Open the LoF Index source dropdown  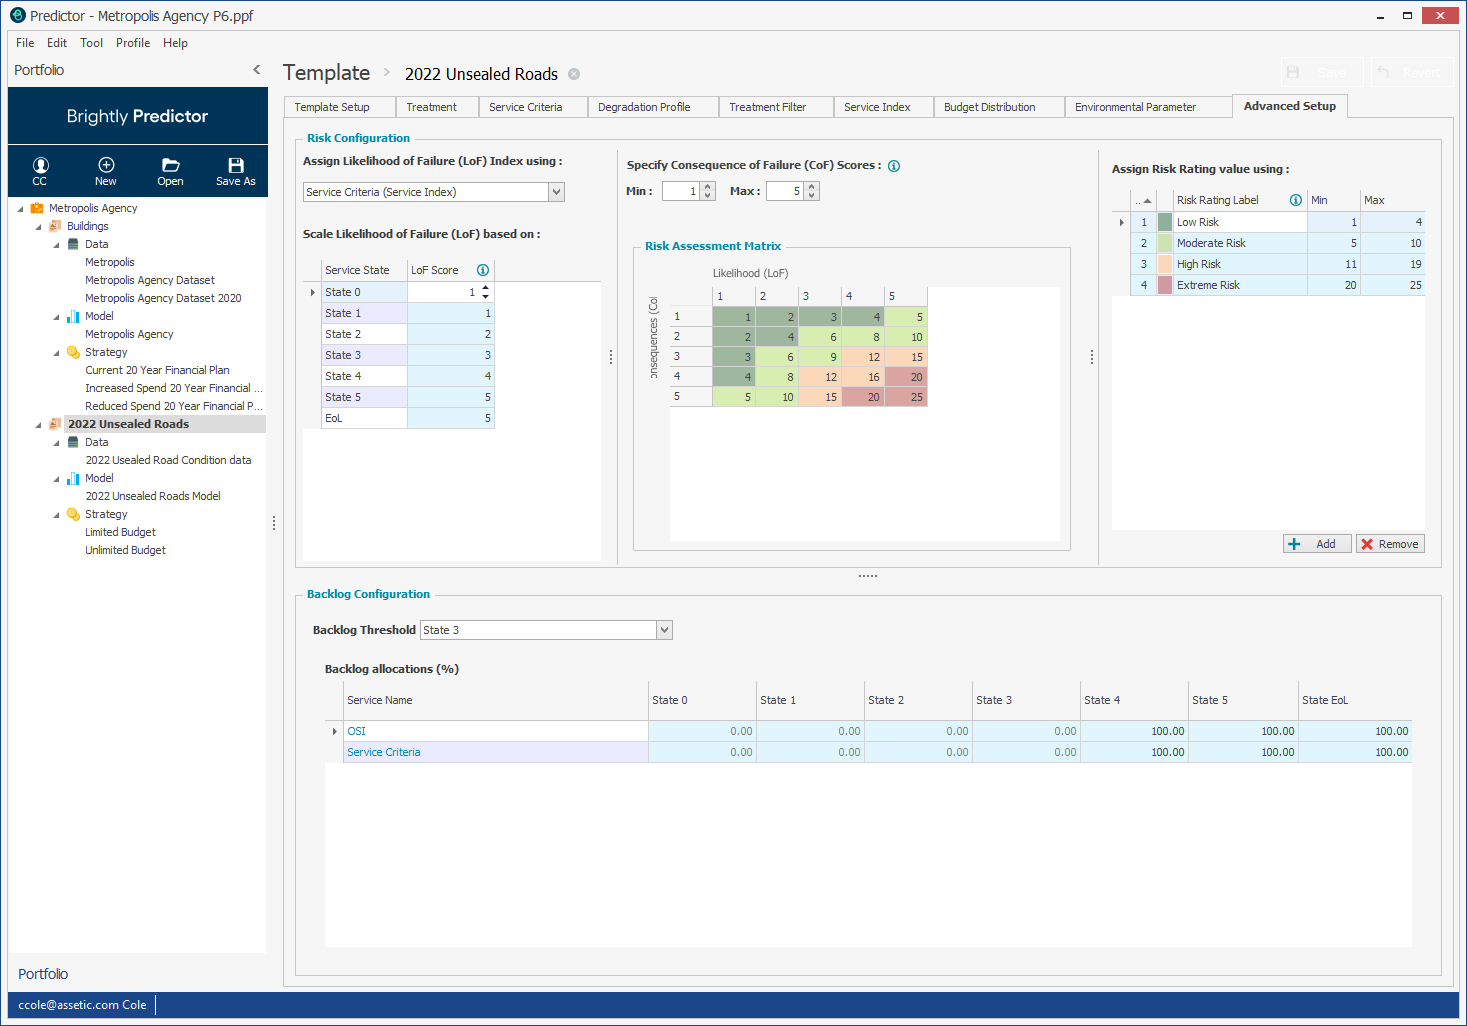click(557, 192)
